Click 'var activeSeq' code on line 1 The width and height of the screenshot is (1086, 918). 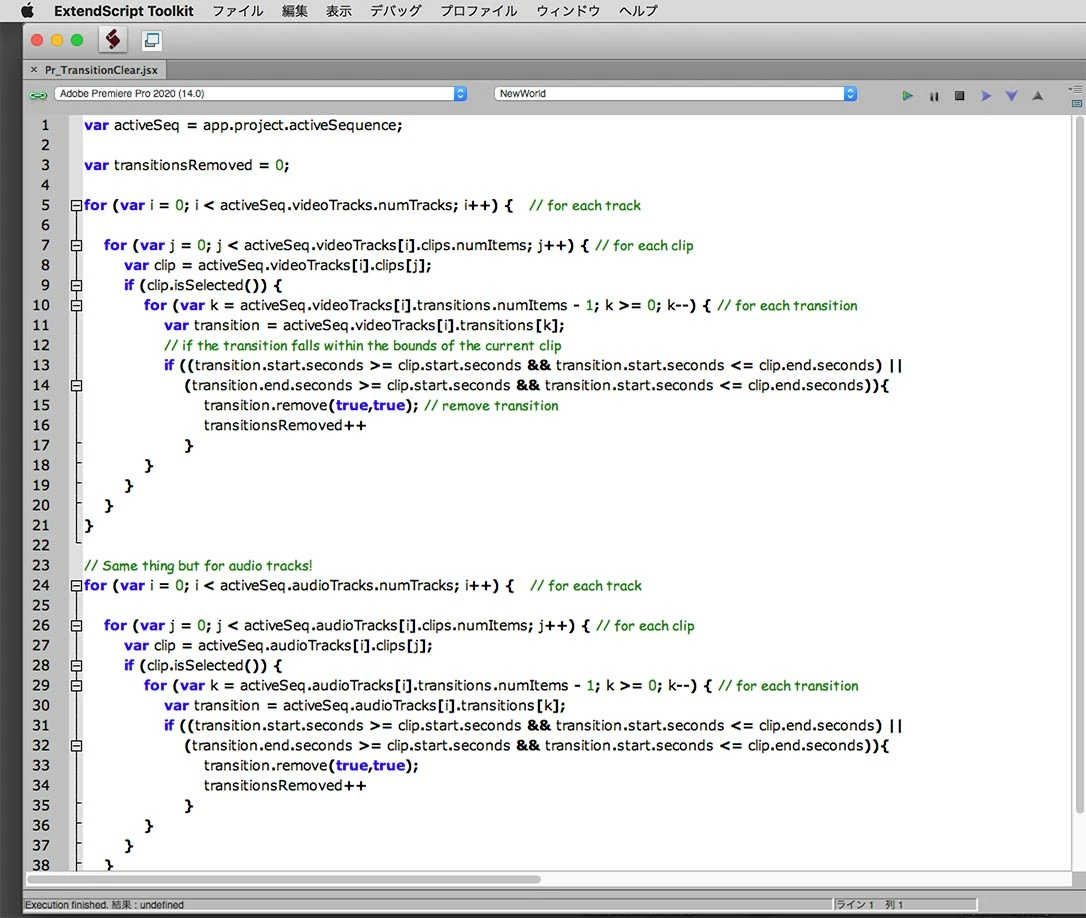click(x=132, y=125)
